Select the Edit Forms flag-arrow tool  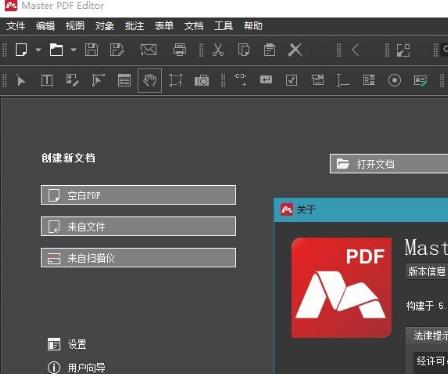98,80
